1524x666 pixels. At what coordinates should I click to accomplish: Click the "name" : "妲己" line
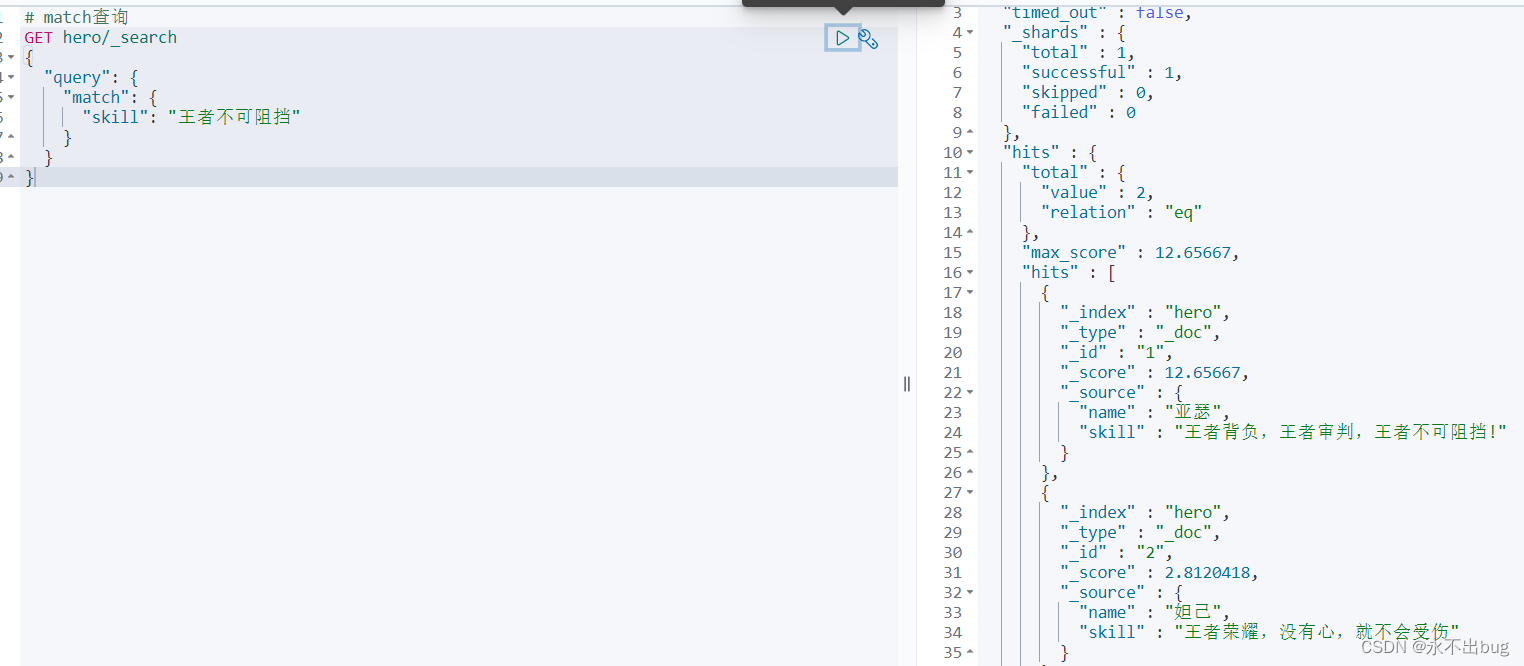1155,612
